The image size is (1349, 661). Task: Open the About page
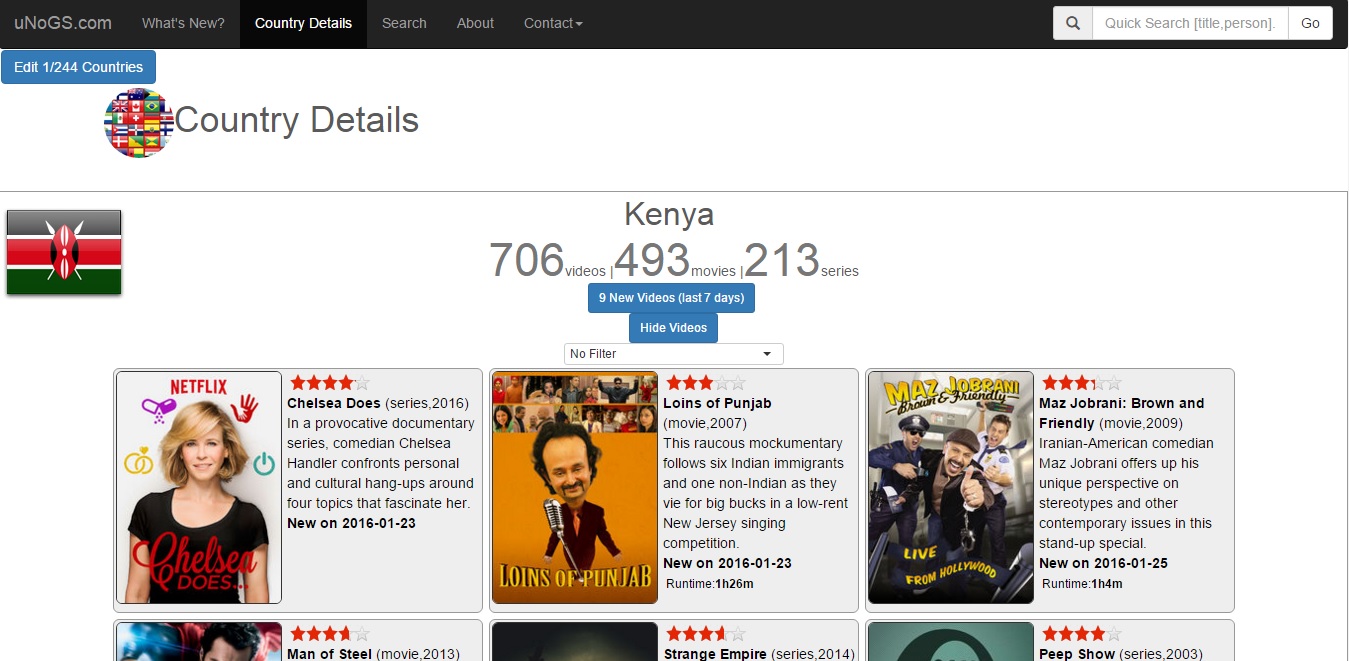(x=475, y=23)
